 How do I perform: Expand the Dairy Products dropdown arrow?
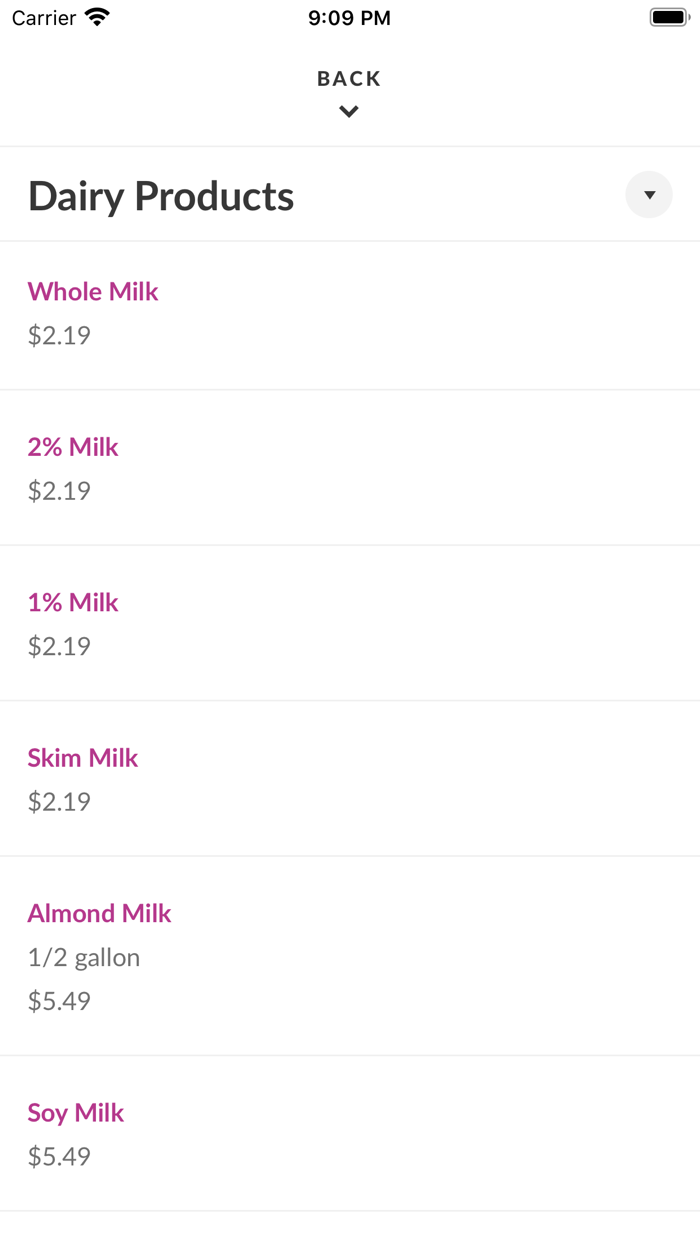649,195
